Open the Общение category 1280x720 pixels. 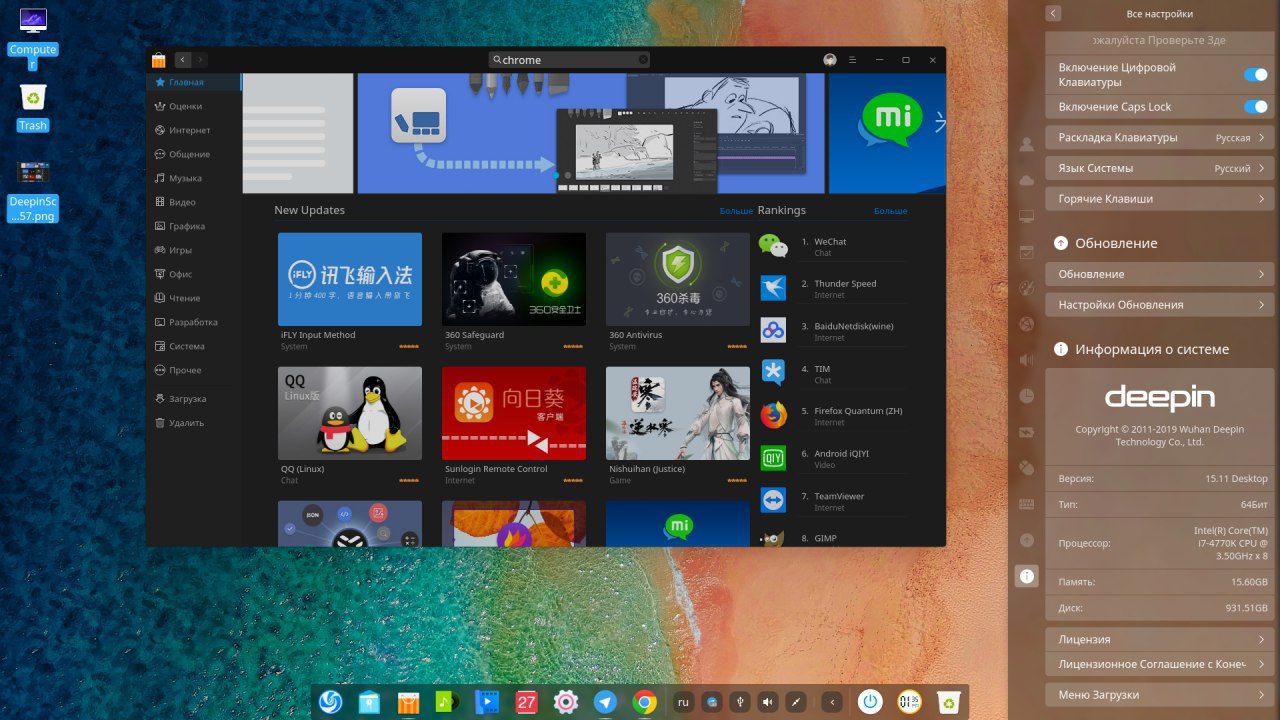pyautogui.click(x=194, y=154)
